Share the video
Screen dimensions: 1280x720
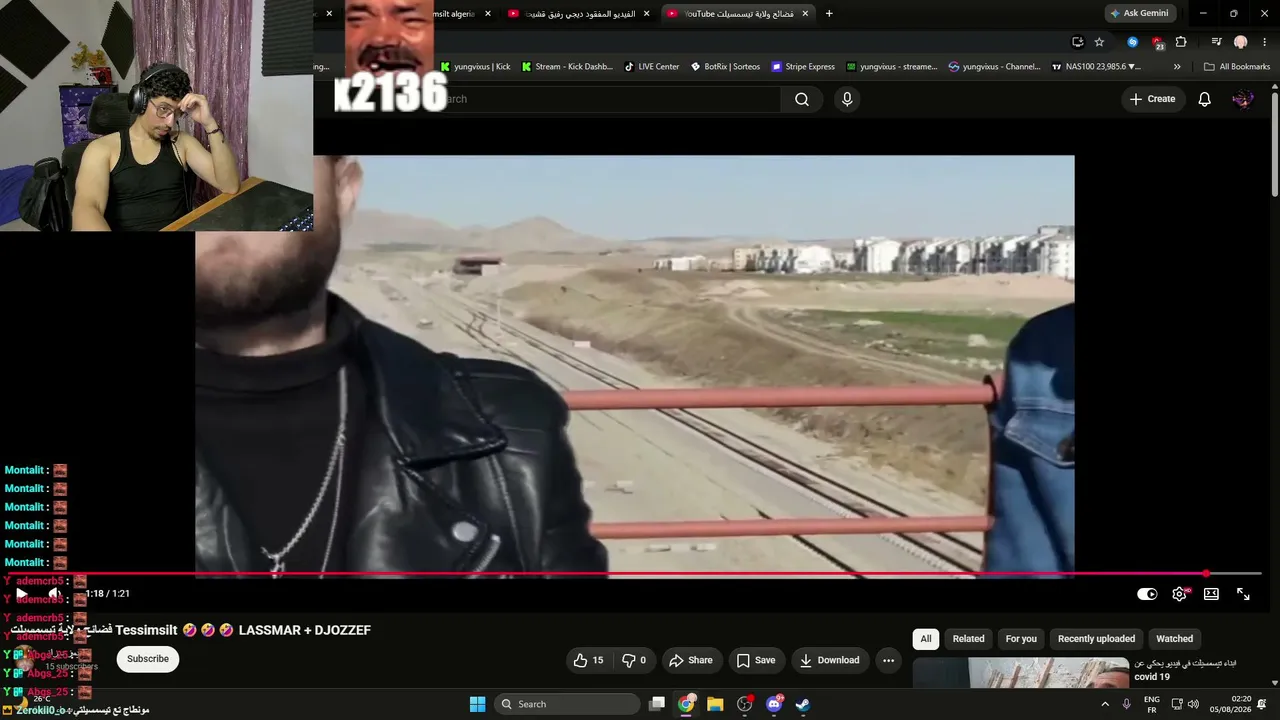click(x=691, y=660)
